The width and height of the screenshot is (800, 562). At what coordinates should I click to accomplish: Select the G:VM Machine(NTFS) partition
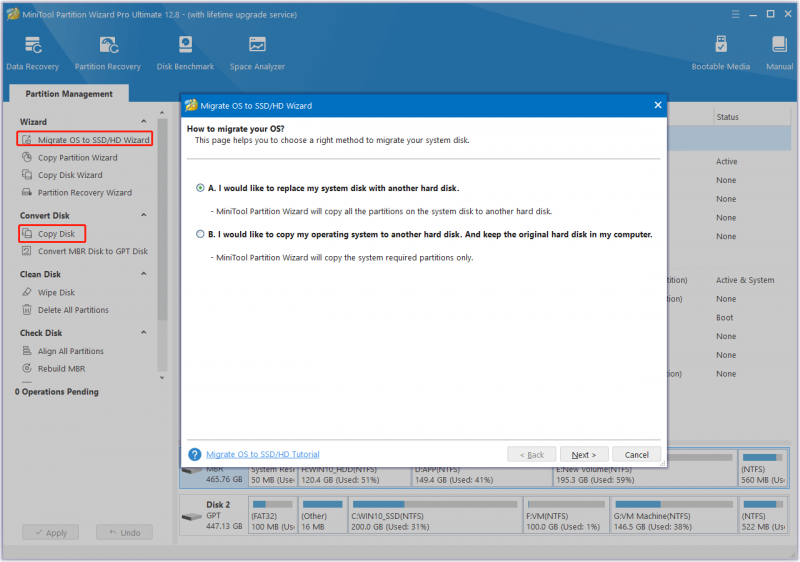coord(673,515)
